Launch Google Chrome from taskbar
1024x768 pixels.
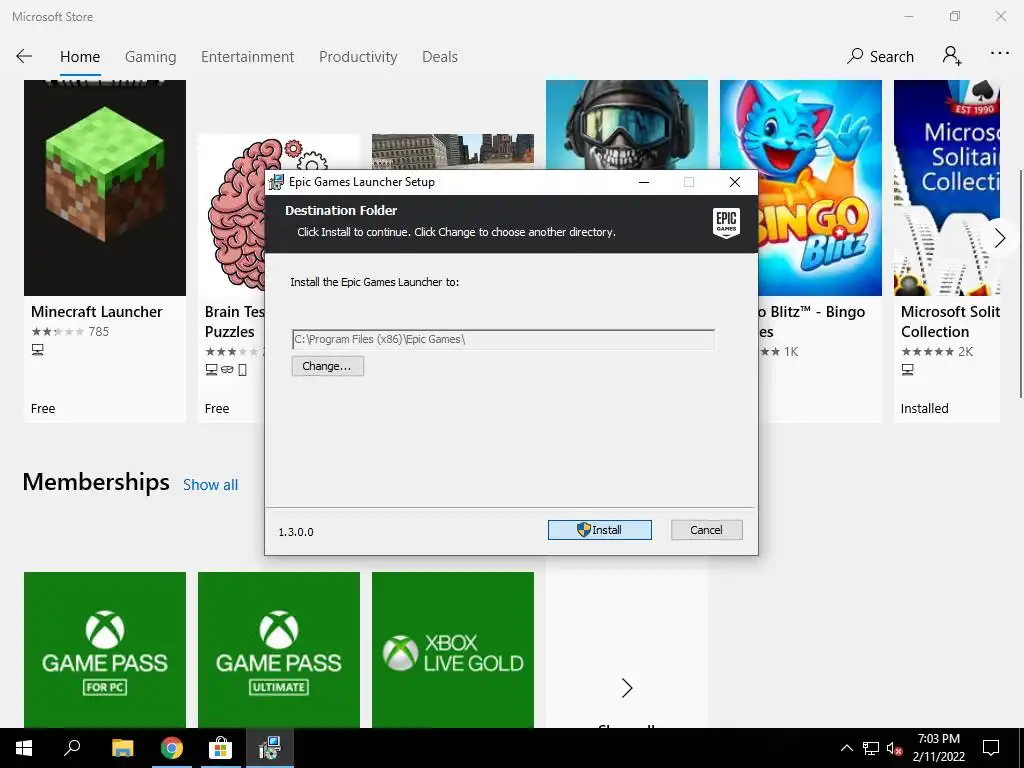(172, 748)
